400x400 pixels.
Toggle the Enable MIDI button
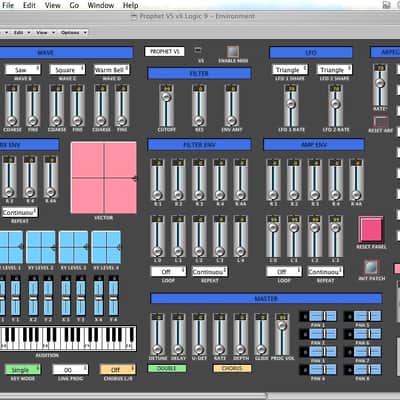233,52
